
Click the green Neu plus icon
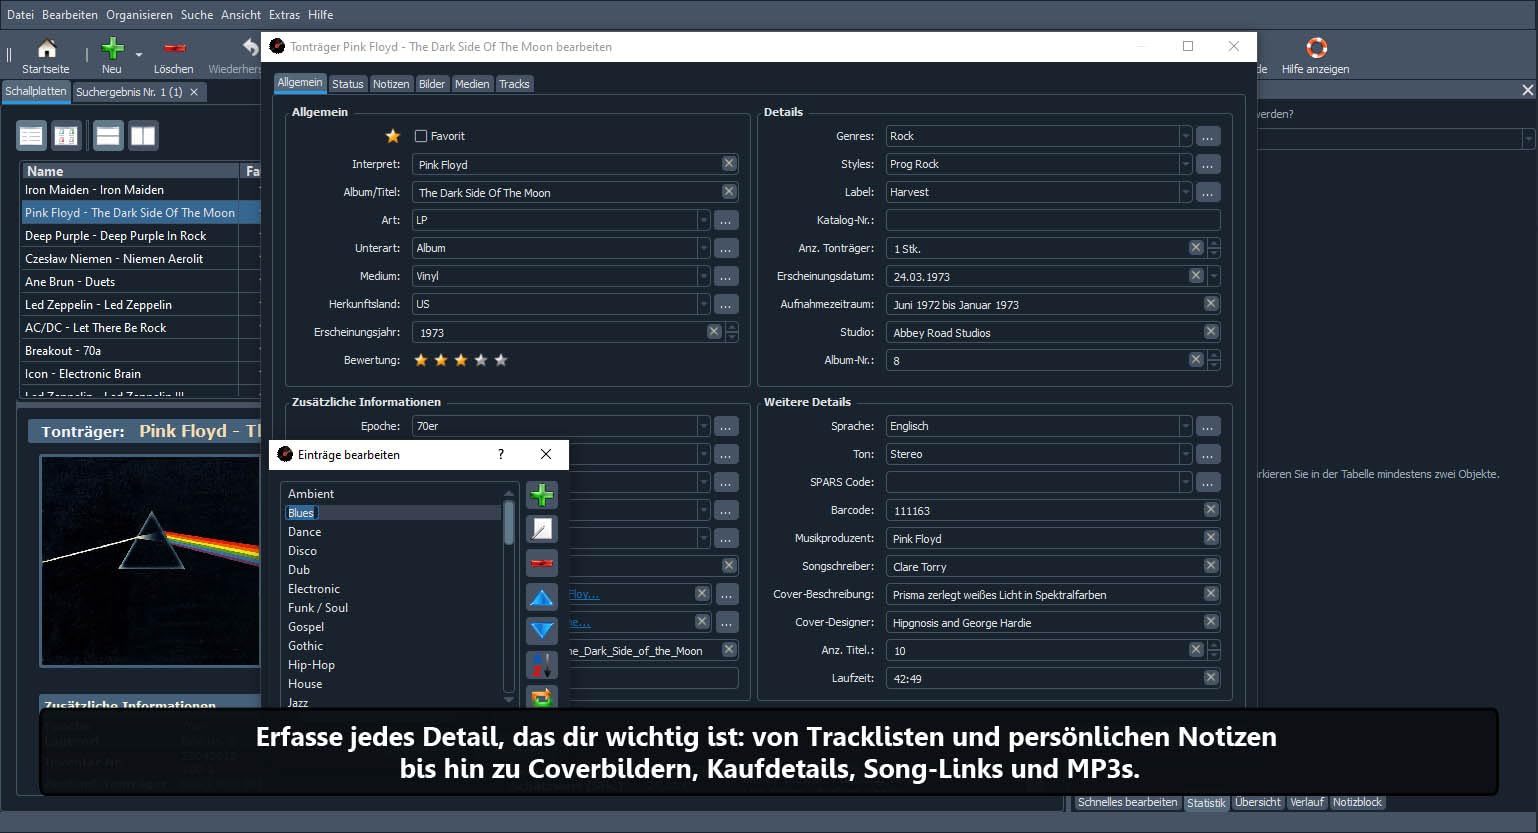pos(113,48)
